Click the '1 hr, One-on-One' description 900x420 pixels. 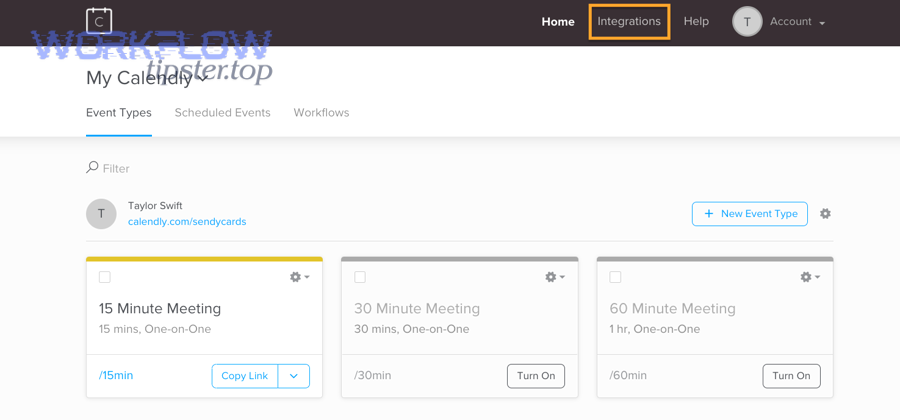coord(655,329)
